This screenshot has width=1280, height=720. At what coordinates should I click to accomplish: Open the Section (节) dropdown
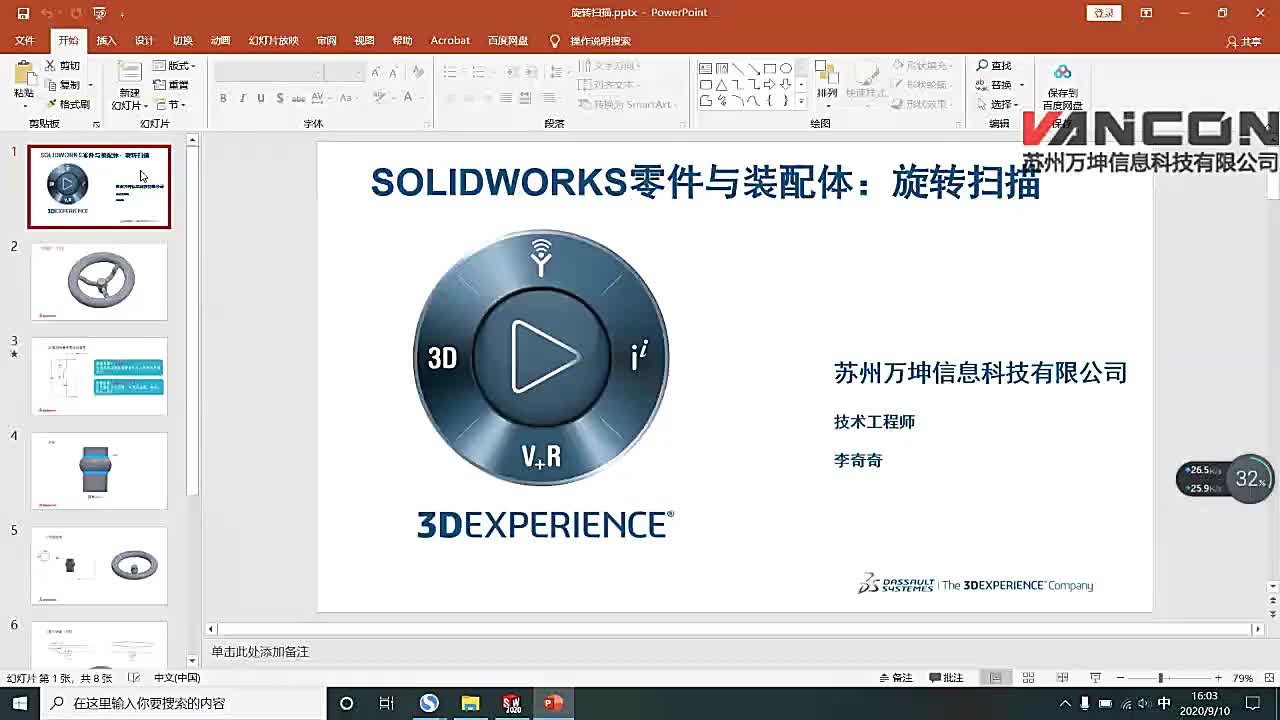click(170, 104)
